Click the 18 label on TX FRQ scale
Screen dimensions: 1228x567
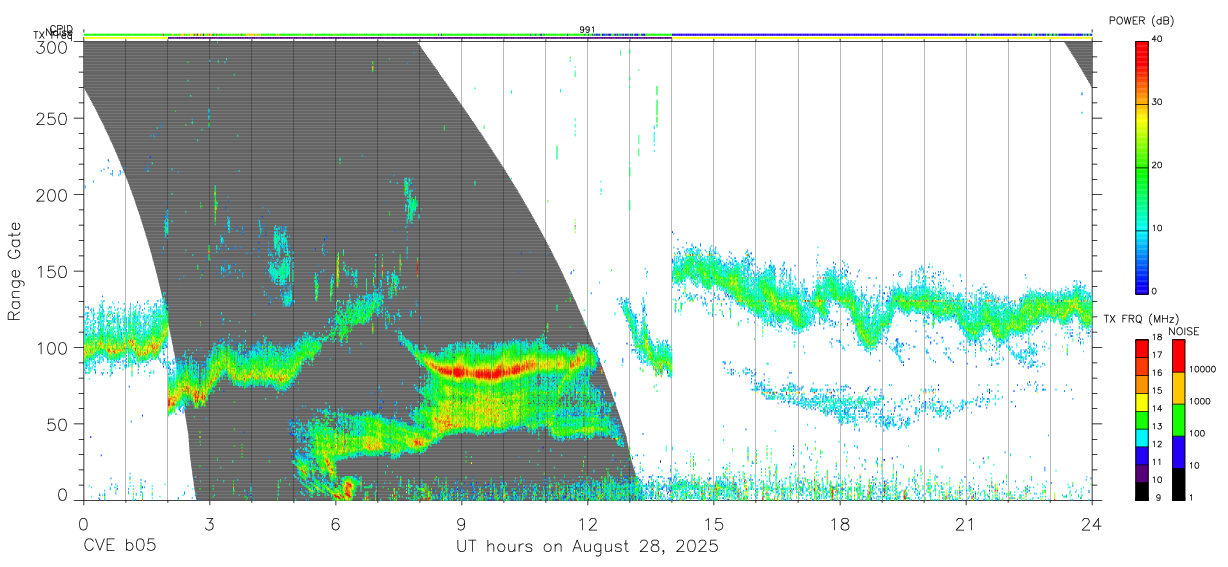coord(1157,337)
